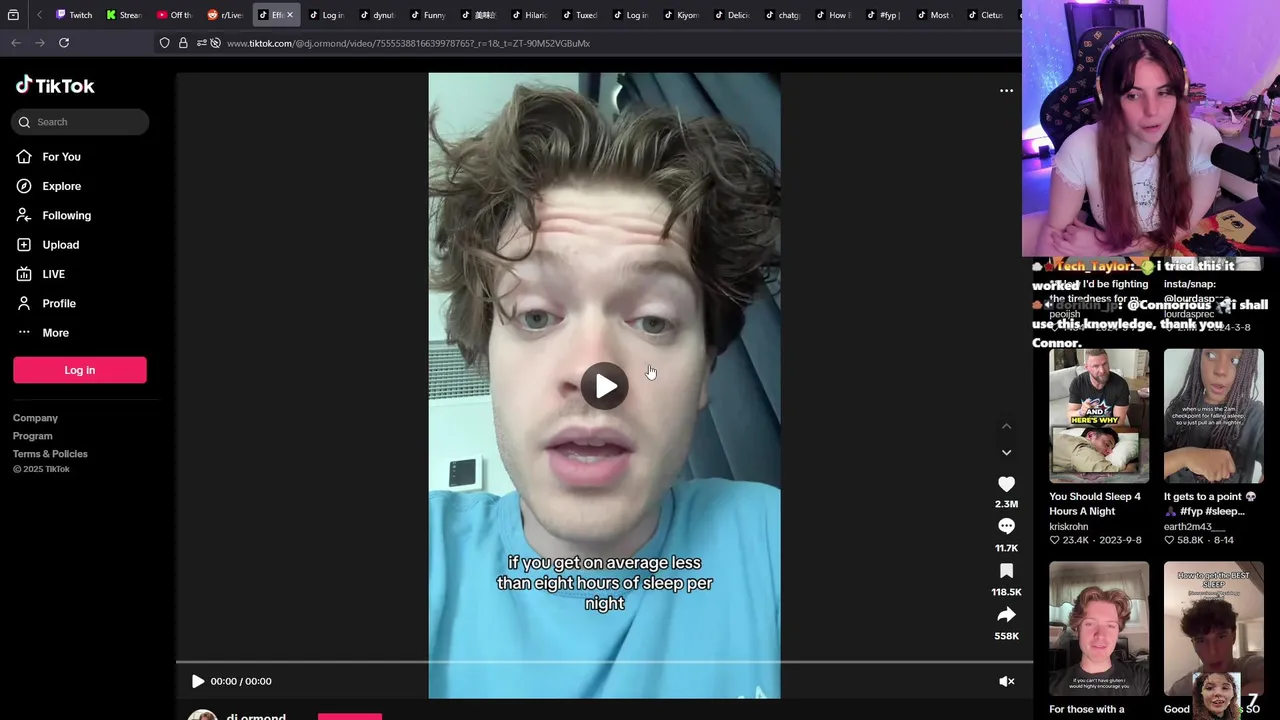Viewport: 1280px width, 720px height.
Task: Open the For You feed
Action: [x=61, y=157]
